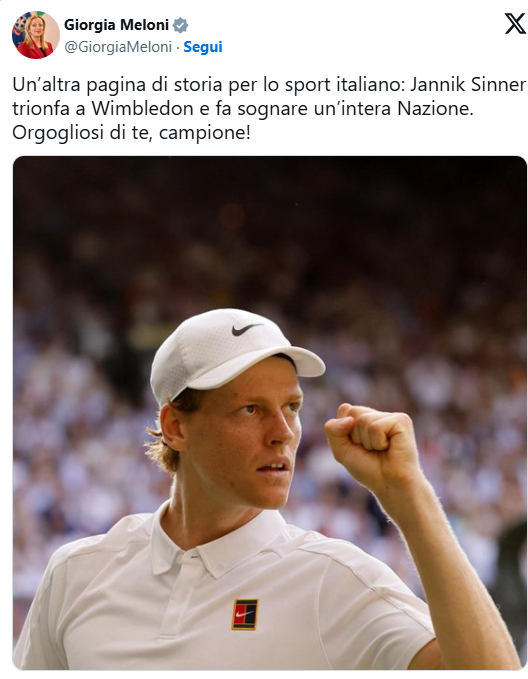The image size is (528, 679).
Task: Open the X logo link
Action: tap(515, 24)
